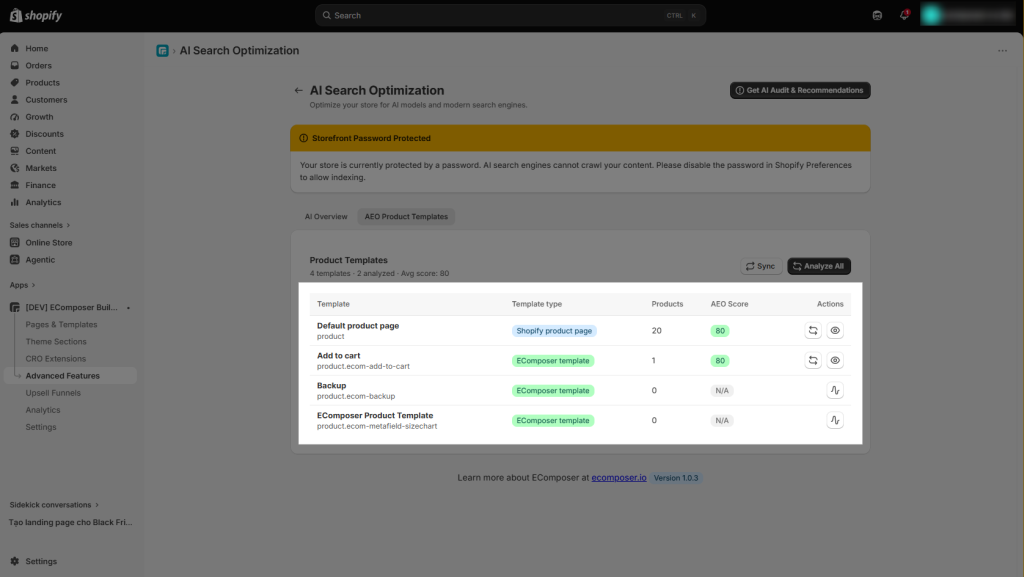
Task: Click the Shopify product page type badge
Action: click(554, 331)
